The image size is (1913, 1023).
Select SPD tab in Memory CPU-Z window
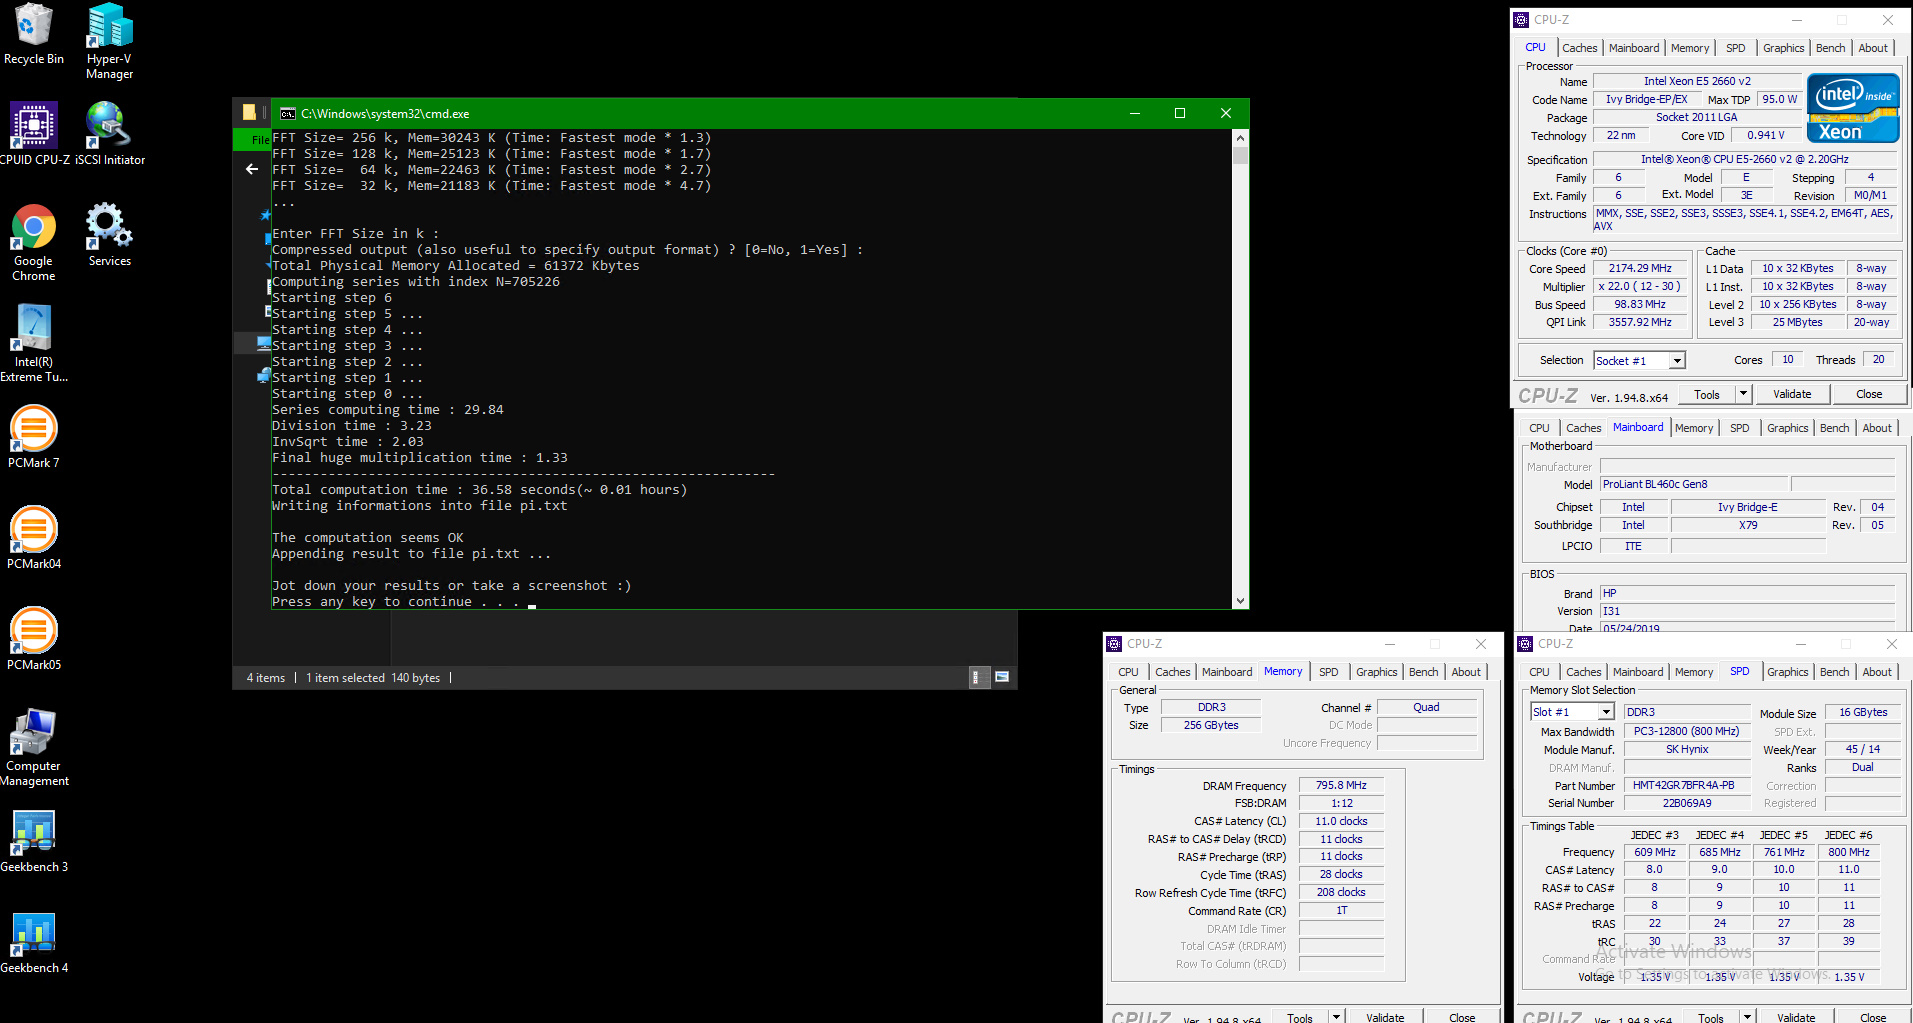coord(1329,672)
